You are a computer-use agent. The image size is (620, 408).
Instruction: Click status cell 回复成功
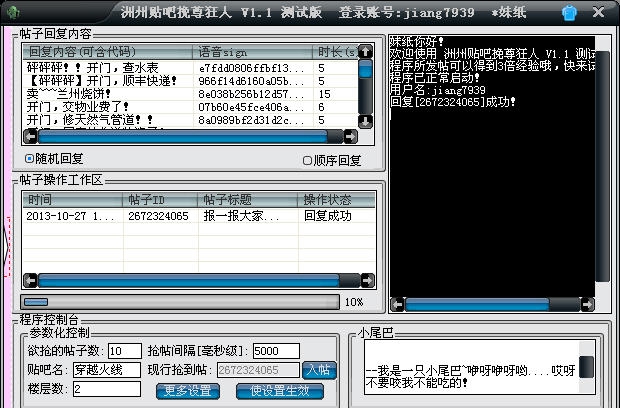[x=328, y=216]
